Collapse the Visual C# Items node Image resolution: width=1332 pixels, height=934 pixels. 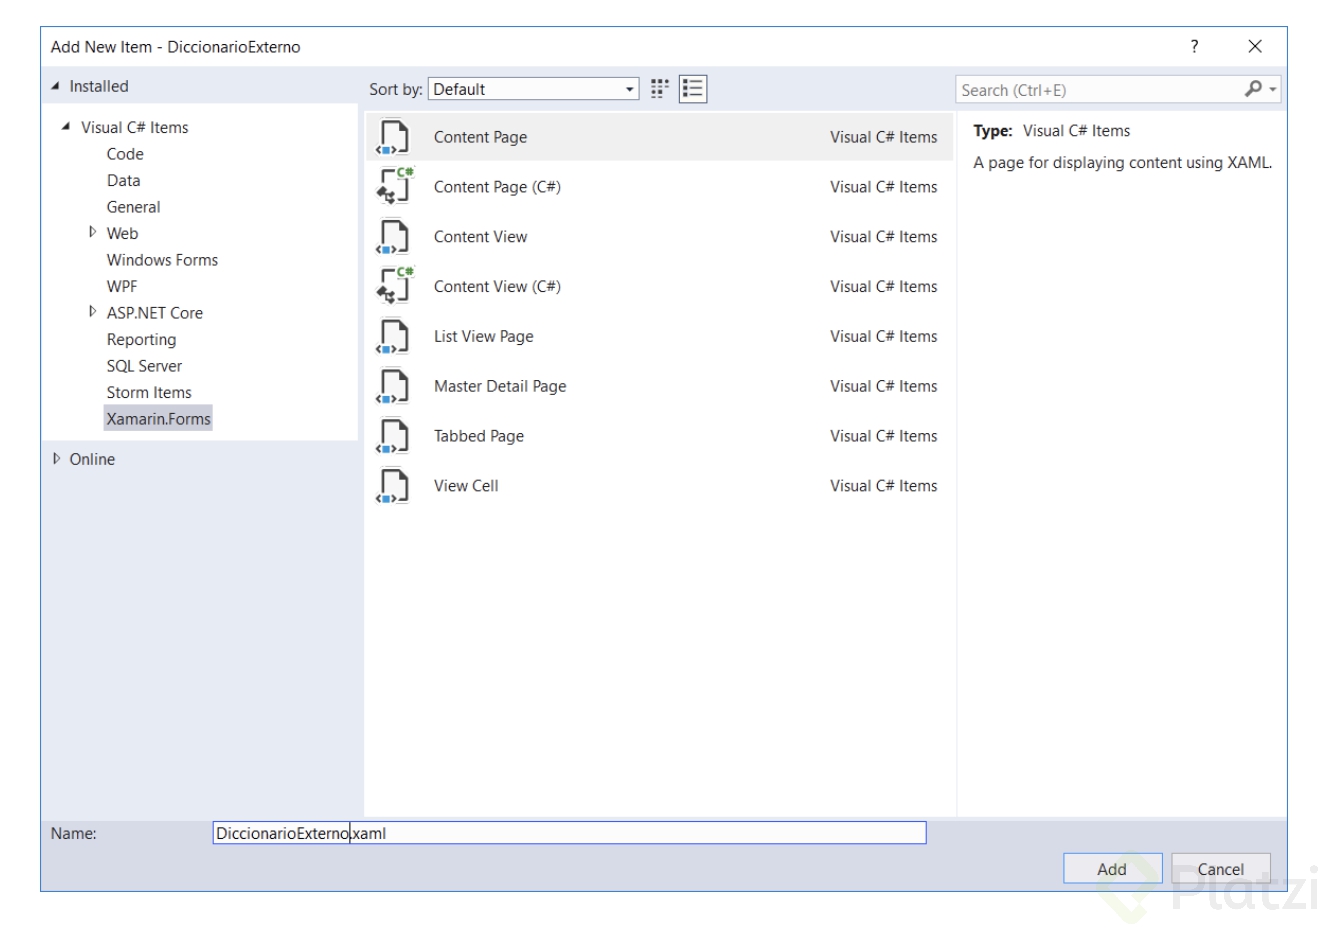(66, 127)
